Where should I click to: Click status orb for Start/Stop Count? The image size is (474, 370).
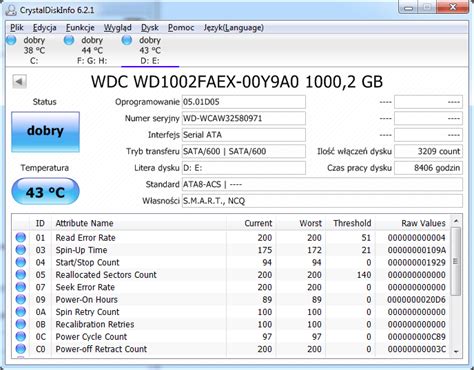21,262
